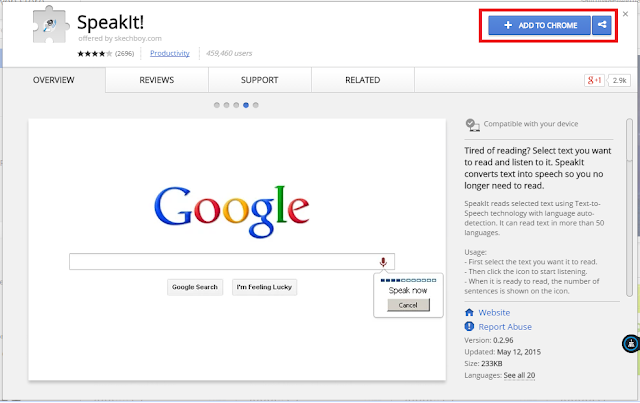Show the third screenshot via third dot
The image size is (640, 403).
click(x=236, y=105)
